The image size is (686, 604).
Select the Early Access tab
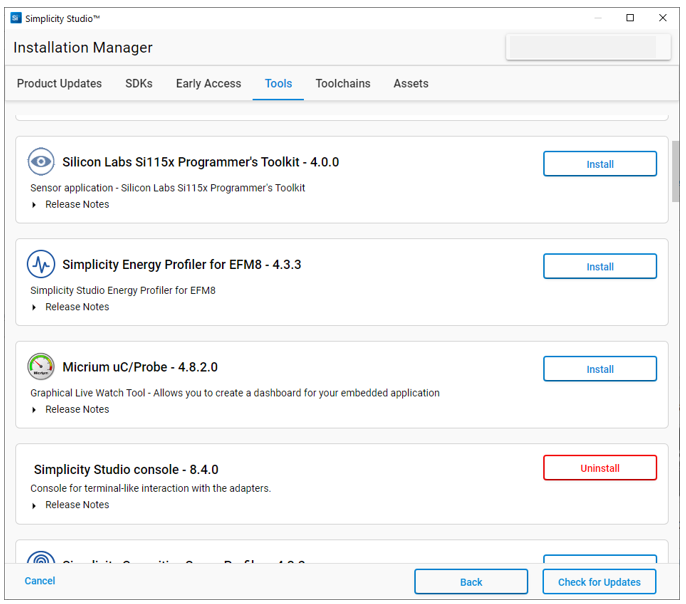[208, 84]
